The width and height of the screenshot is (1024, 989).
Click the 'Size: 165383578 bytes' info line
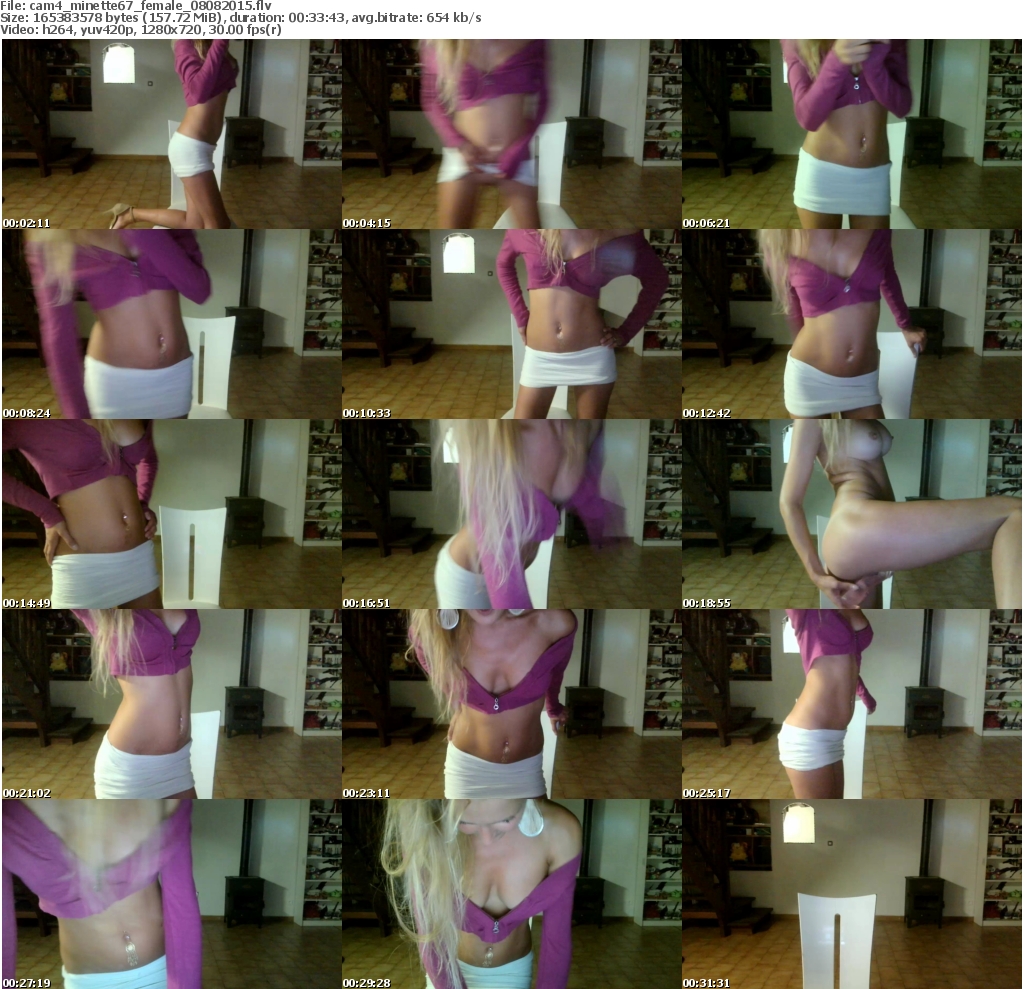coord(241,18)
